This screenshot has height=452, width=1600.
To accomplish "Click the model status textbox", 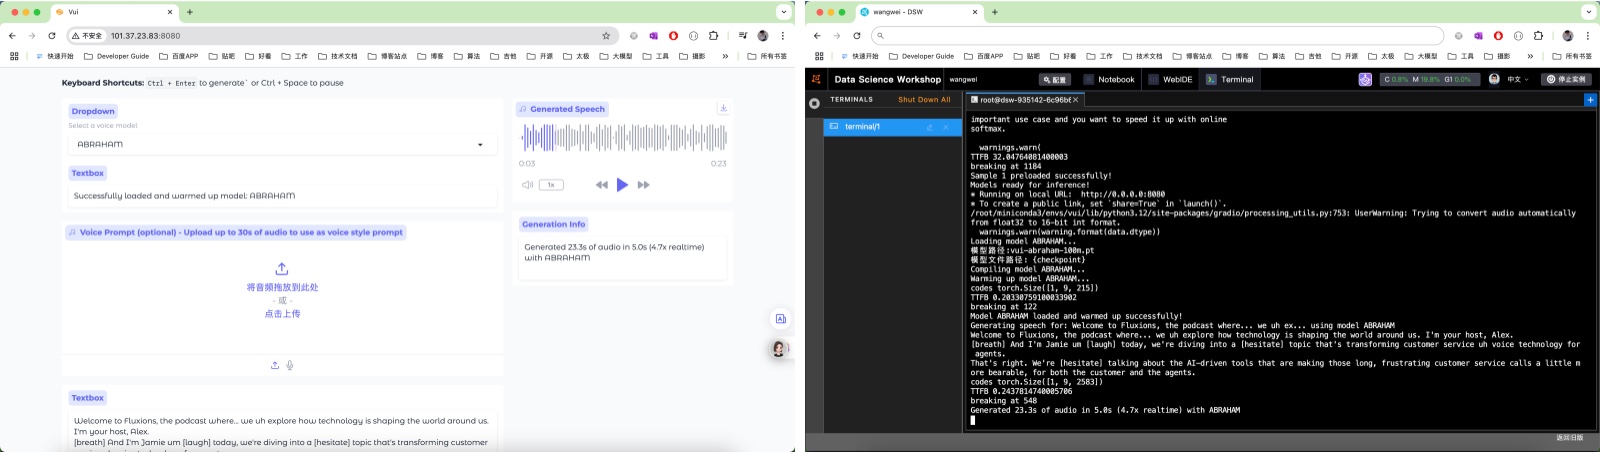I will pyautogui.click(x=282, y=196).
